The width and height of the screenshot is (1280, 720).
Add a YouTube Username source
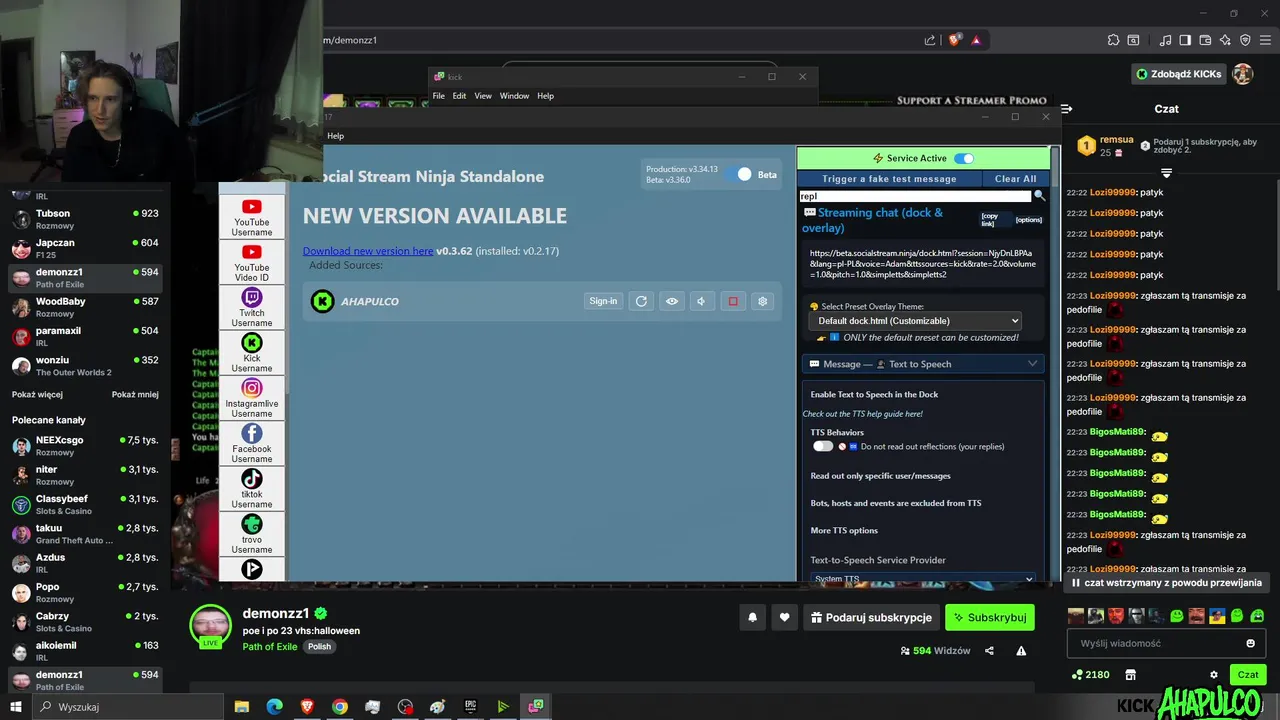[252, 217]
